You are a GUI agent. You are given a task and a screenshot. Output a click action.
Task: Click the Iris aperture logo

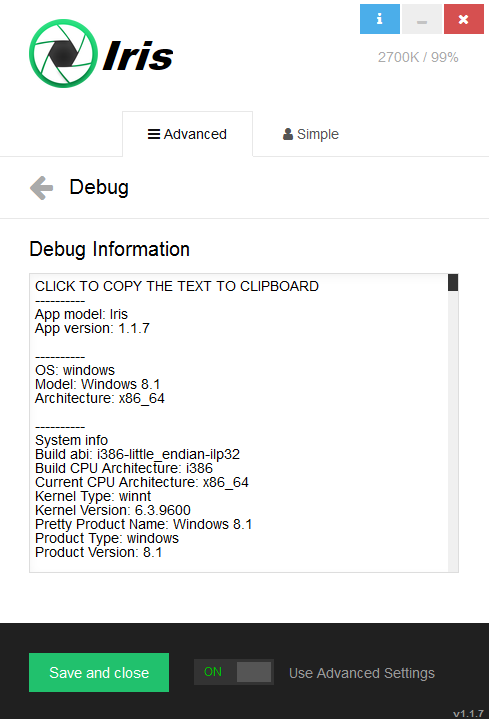63,54
